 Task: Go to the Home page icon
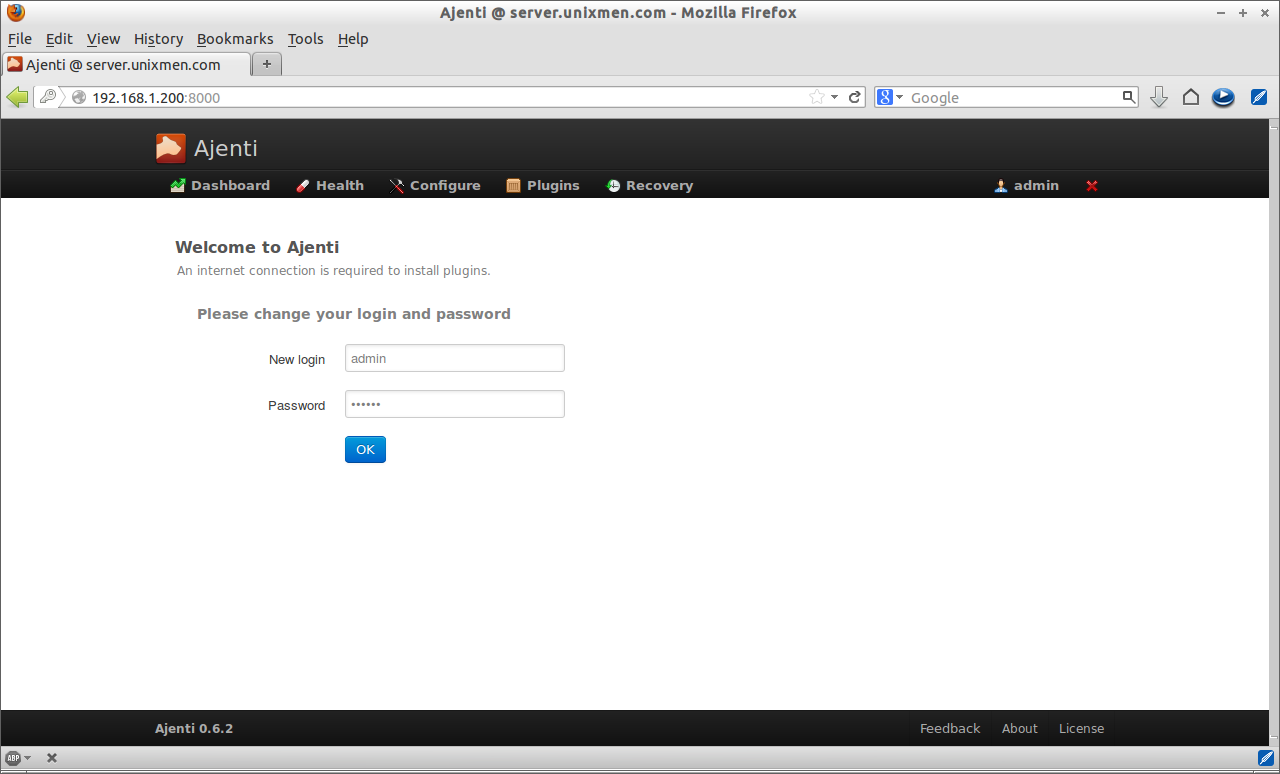pos(1191,97)
